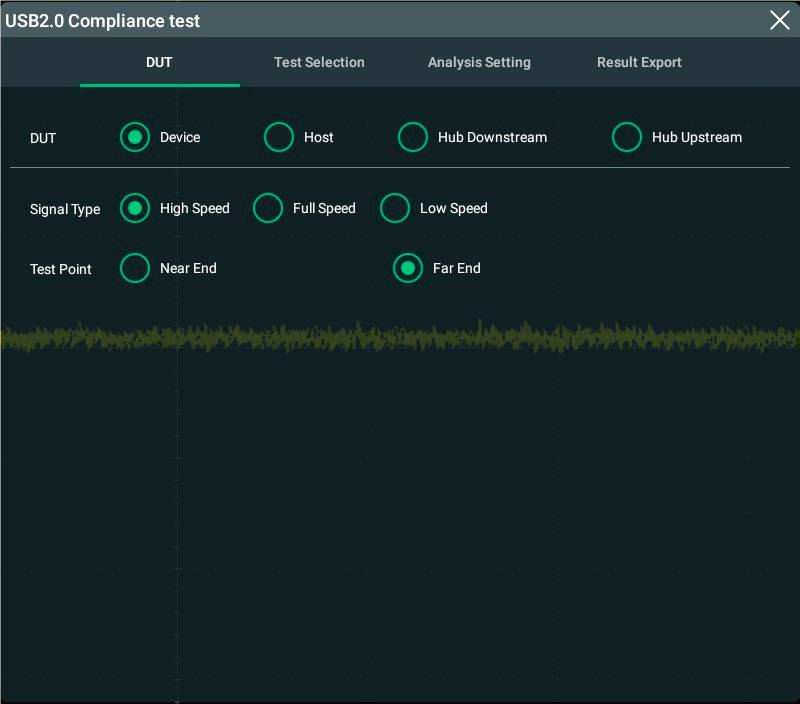Click the empty grid area below the waveform
Viewport: 800px width, 704px height.
450,520
